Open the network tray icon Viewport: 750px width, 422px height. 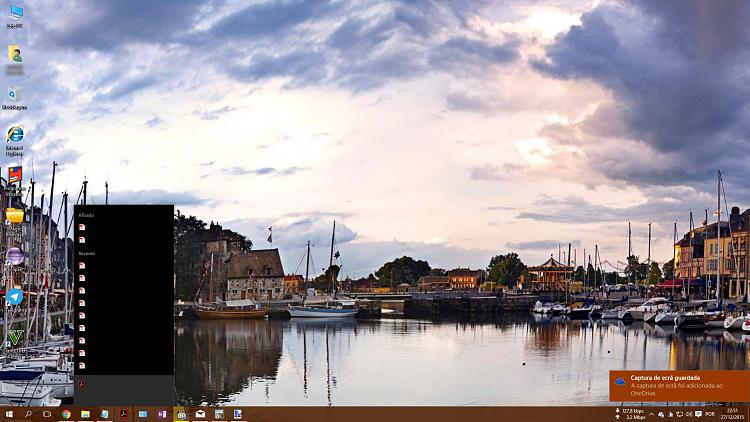679,414
